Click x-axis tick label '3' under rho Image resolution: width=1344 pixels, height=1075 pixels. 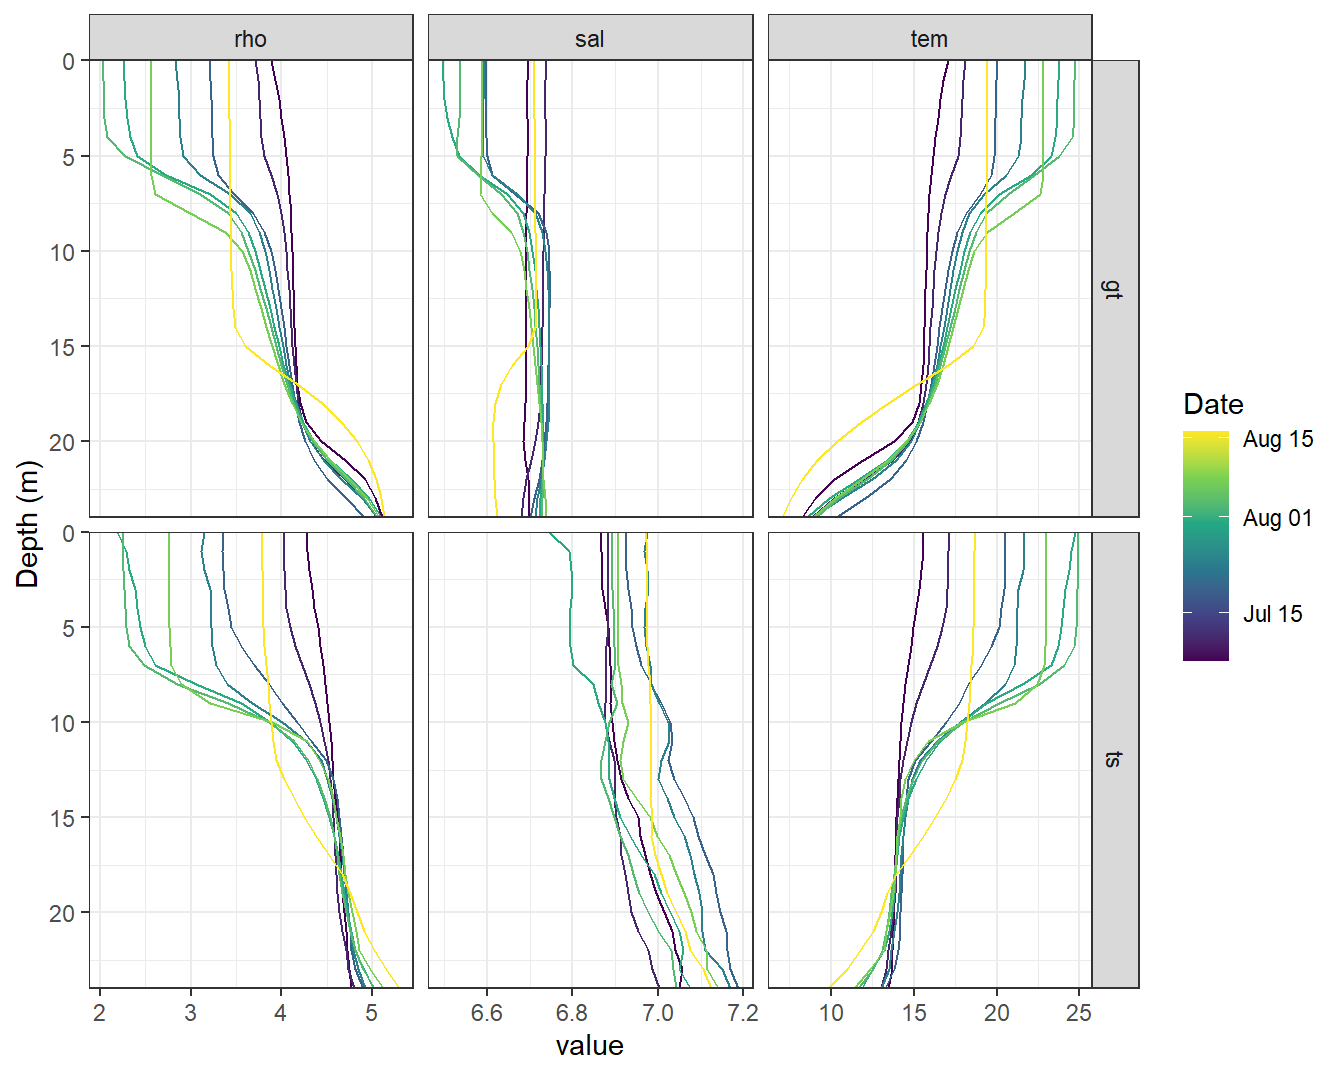click(x=190, y=1013)
